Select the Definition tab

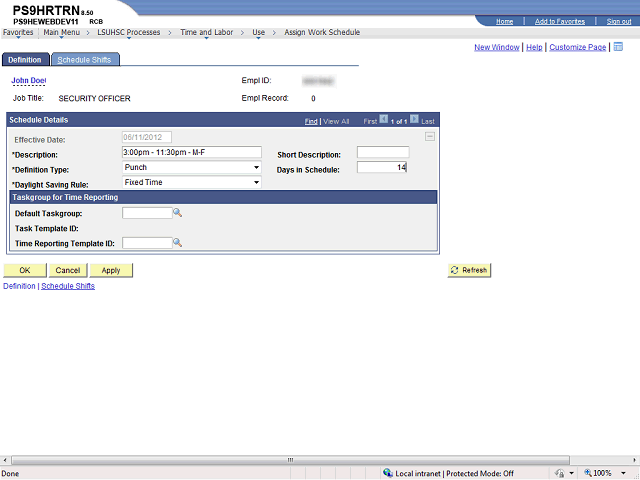(x=25, y=60)
